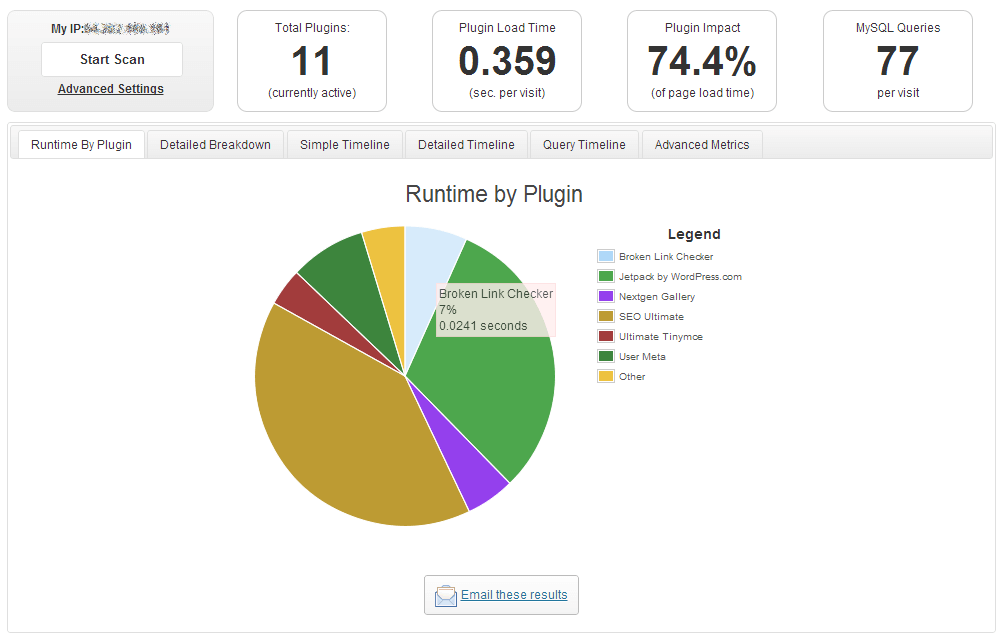Click the Ultimate Tinymce legend swatch
Image resolution: width=1006 pixels, height=638 pixels.
pyautogui.click(x=604, y=336)
